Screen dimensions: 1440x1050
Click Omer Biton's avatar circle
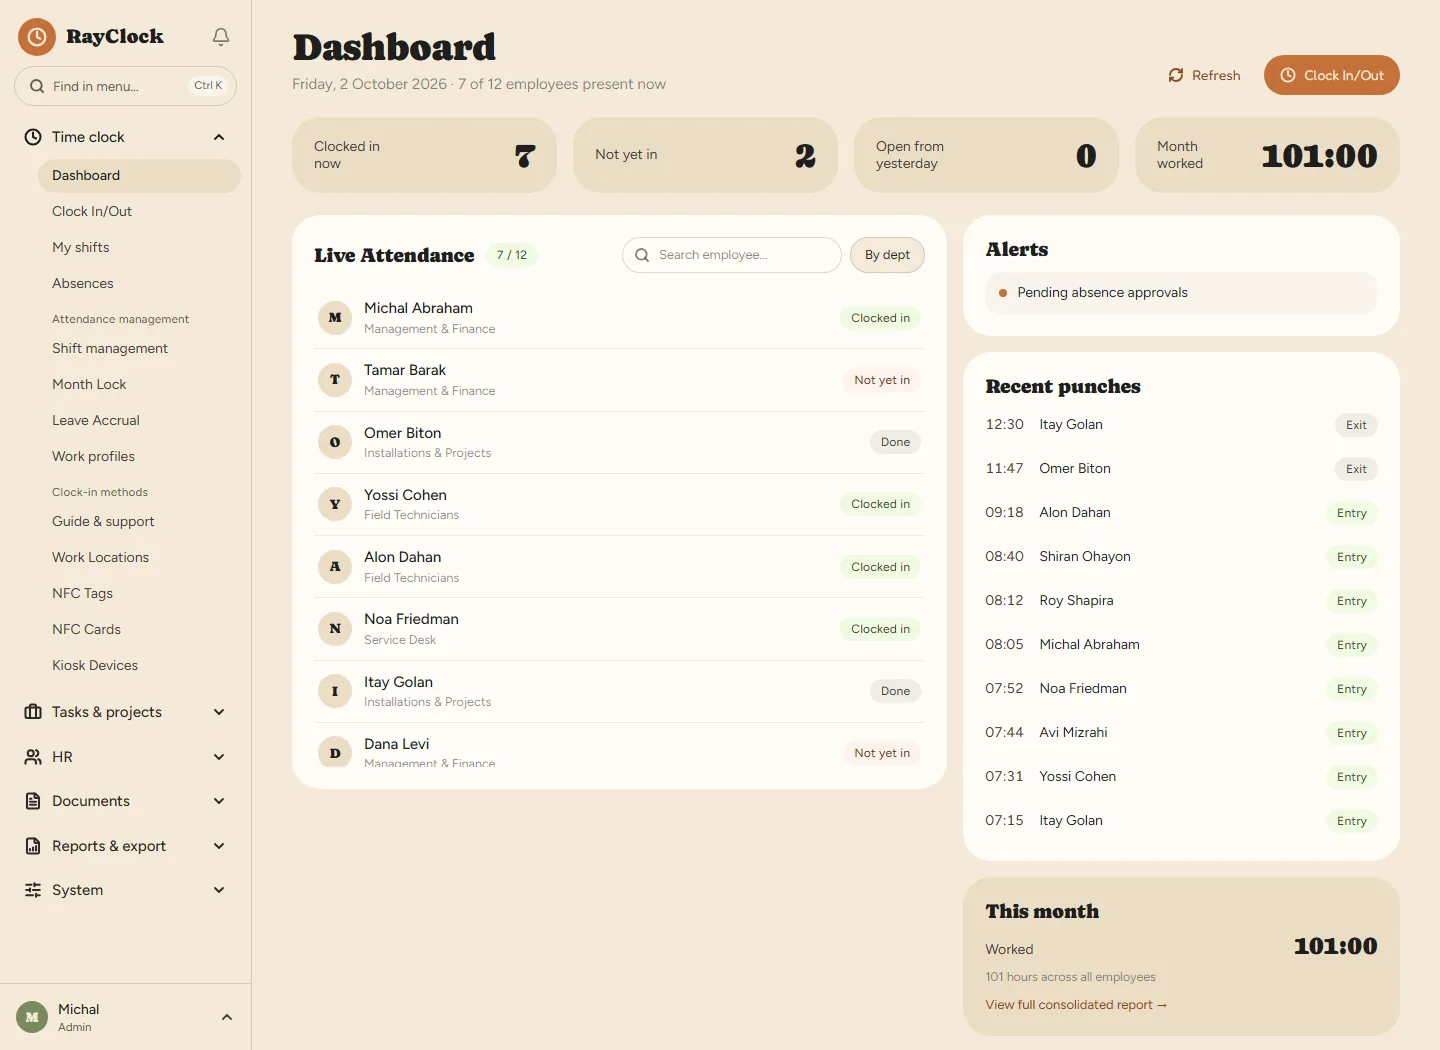click(x=335, y=442)
